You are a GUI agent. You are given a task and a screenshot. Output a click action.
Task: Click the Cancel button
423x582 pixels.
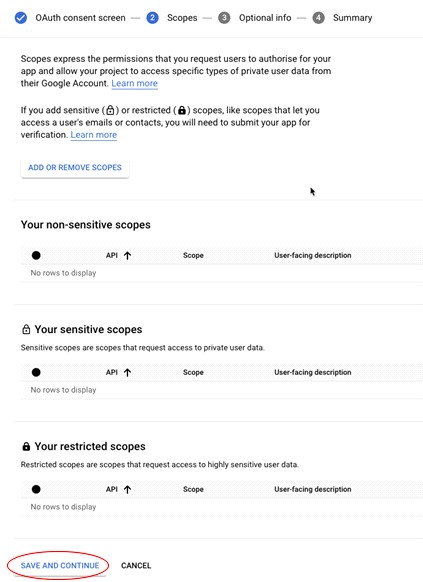coord(136,565)
